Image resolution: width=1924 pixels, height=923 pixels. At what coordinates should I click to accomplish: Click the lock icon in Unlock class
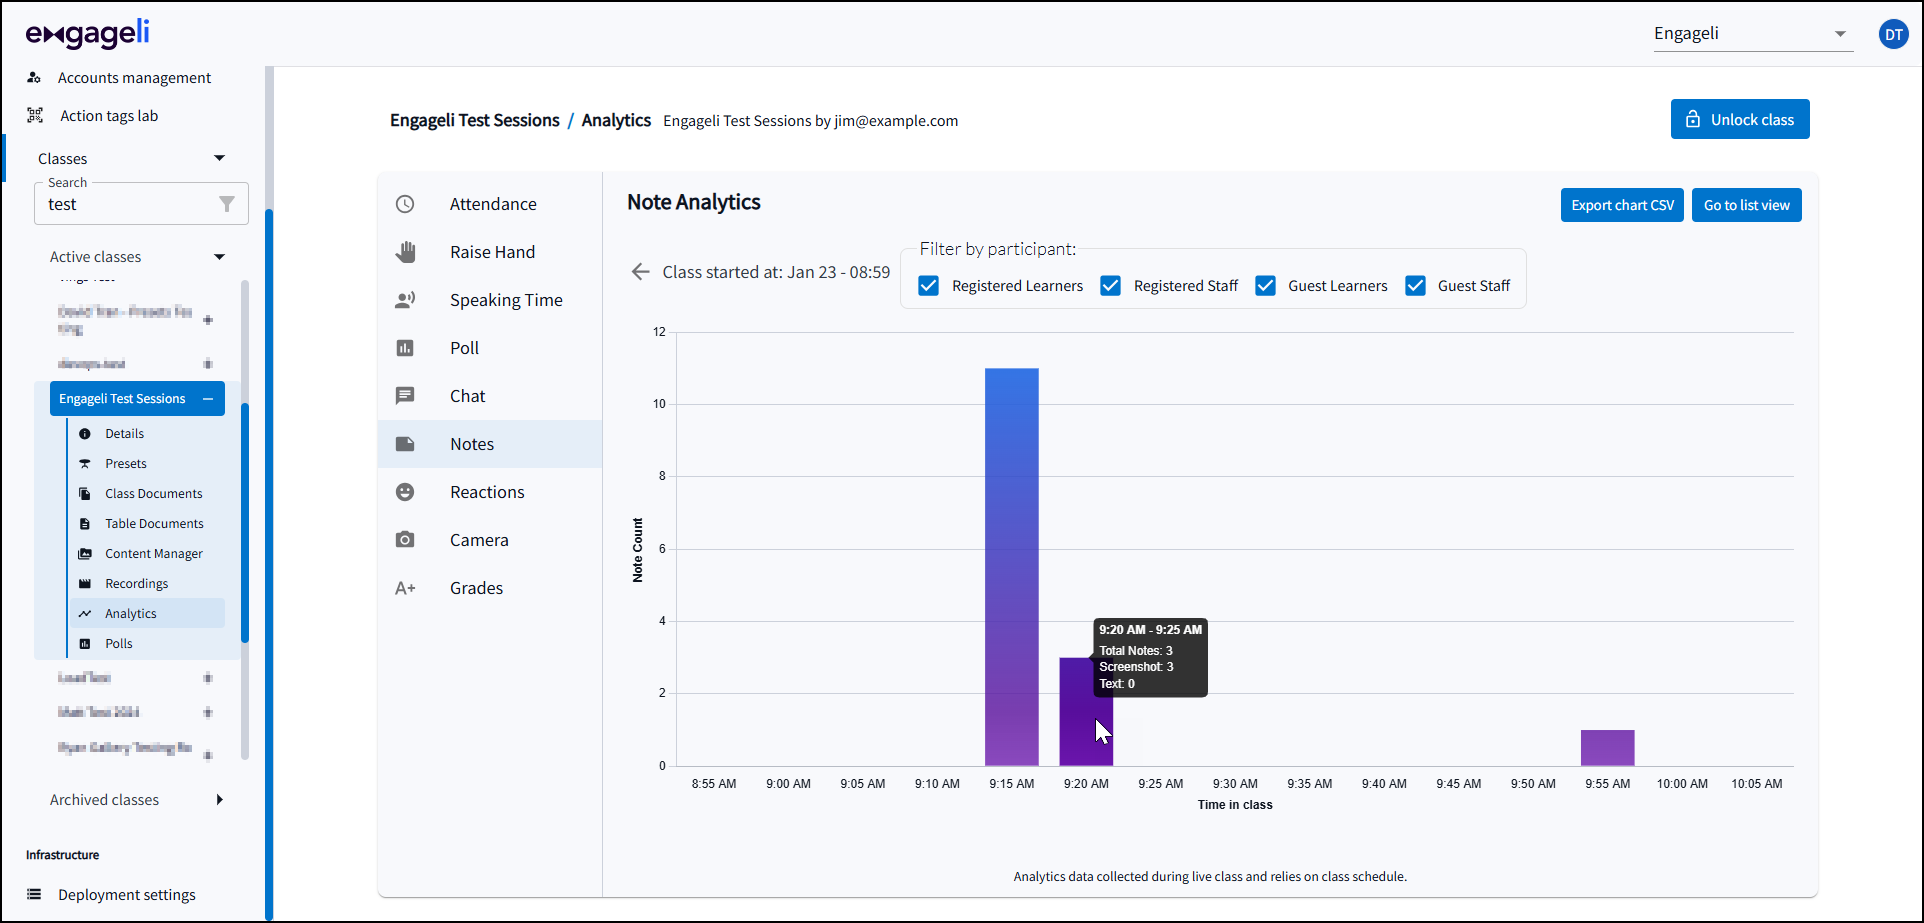click(x=1693, y=119)
